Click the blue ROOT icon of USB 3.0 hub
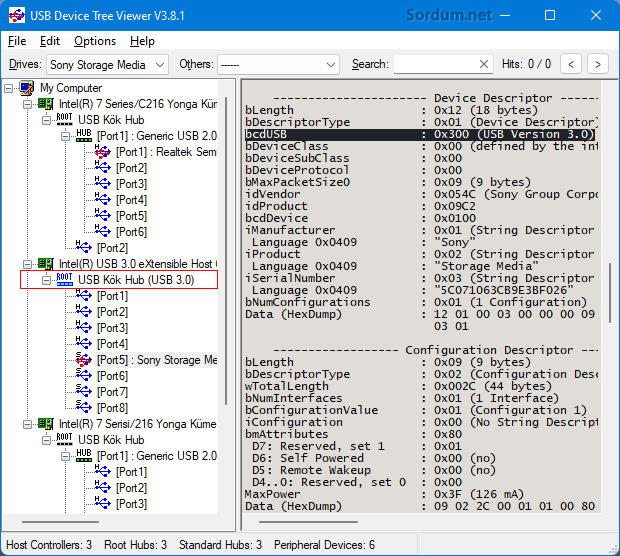Screen dimensions: 620x556 [64, 280]
